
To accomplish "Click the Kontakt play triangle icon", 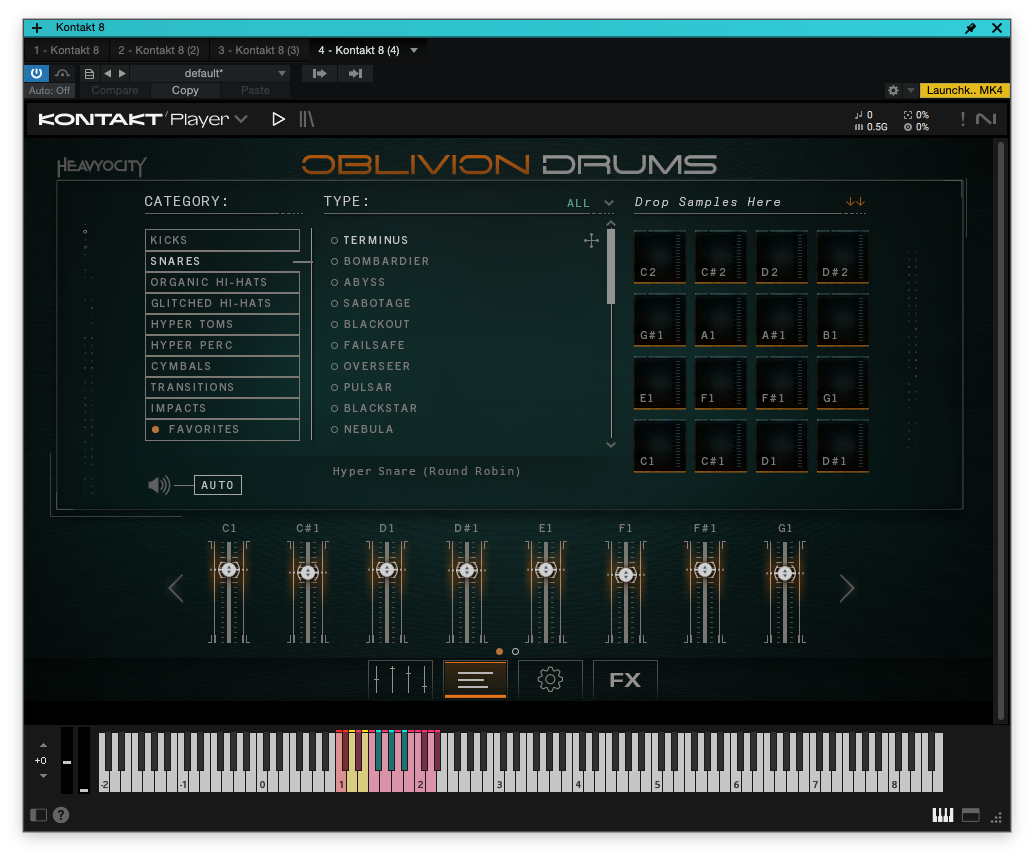I will (x=278, y=119).
